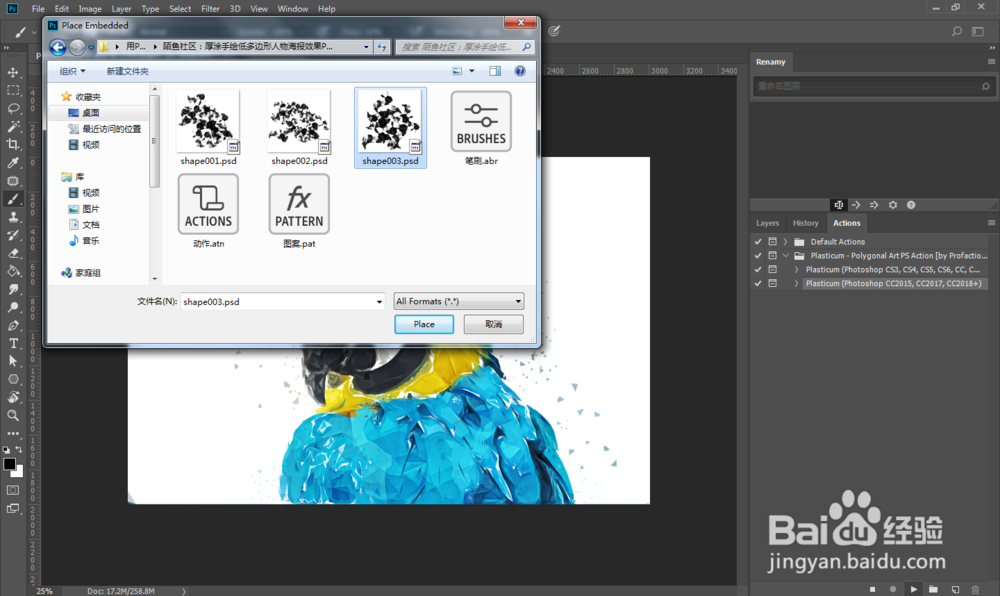This screenshot has height=596, width=1000.
Task: Toggle dialog control for Plasticum CC2015 action
Action: tap(772, 284)
